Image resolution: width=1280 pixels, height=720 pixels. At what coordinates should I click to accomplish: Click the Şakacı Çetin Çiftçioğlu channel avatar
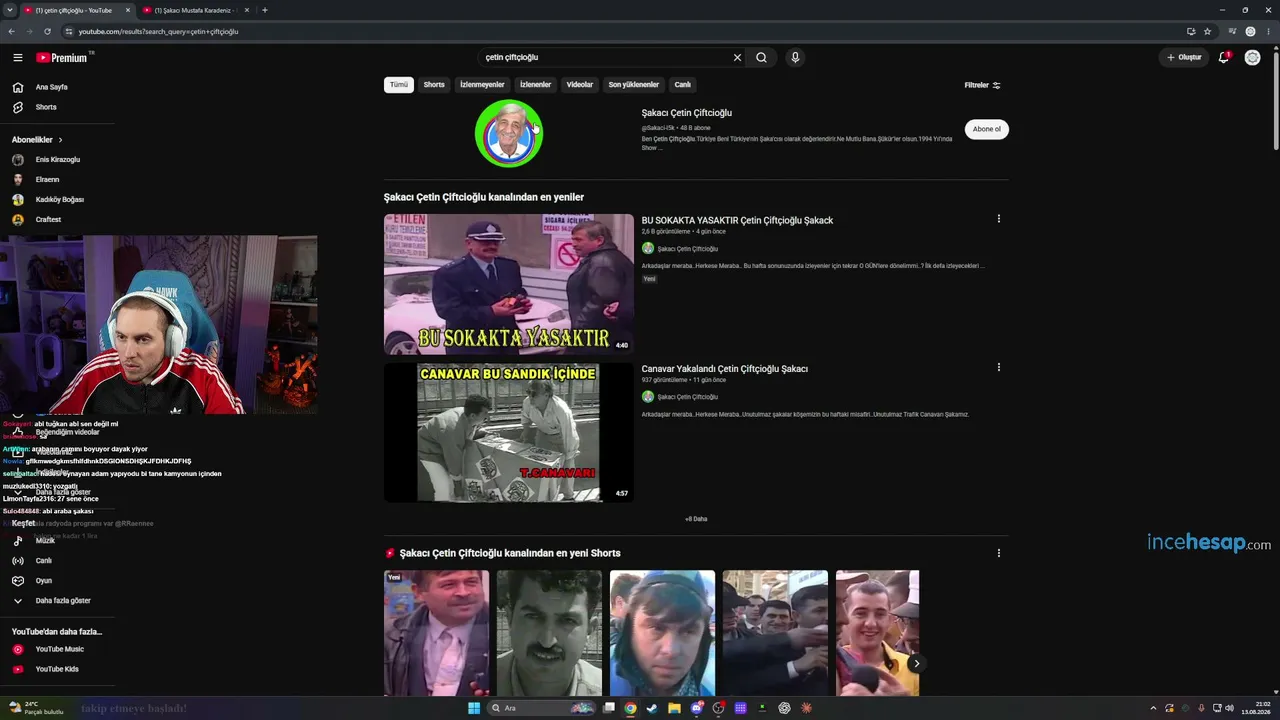[509, 134]
